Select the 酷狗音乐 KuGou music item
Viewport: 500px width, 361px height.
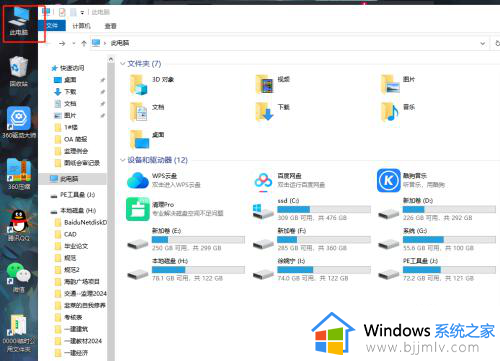coord(411,180)
